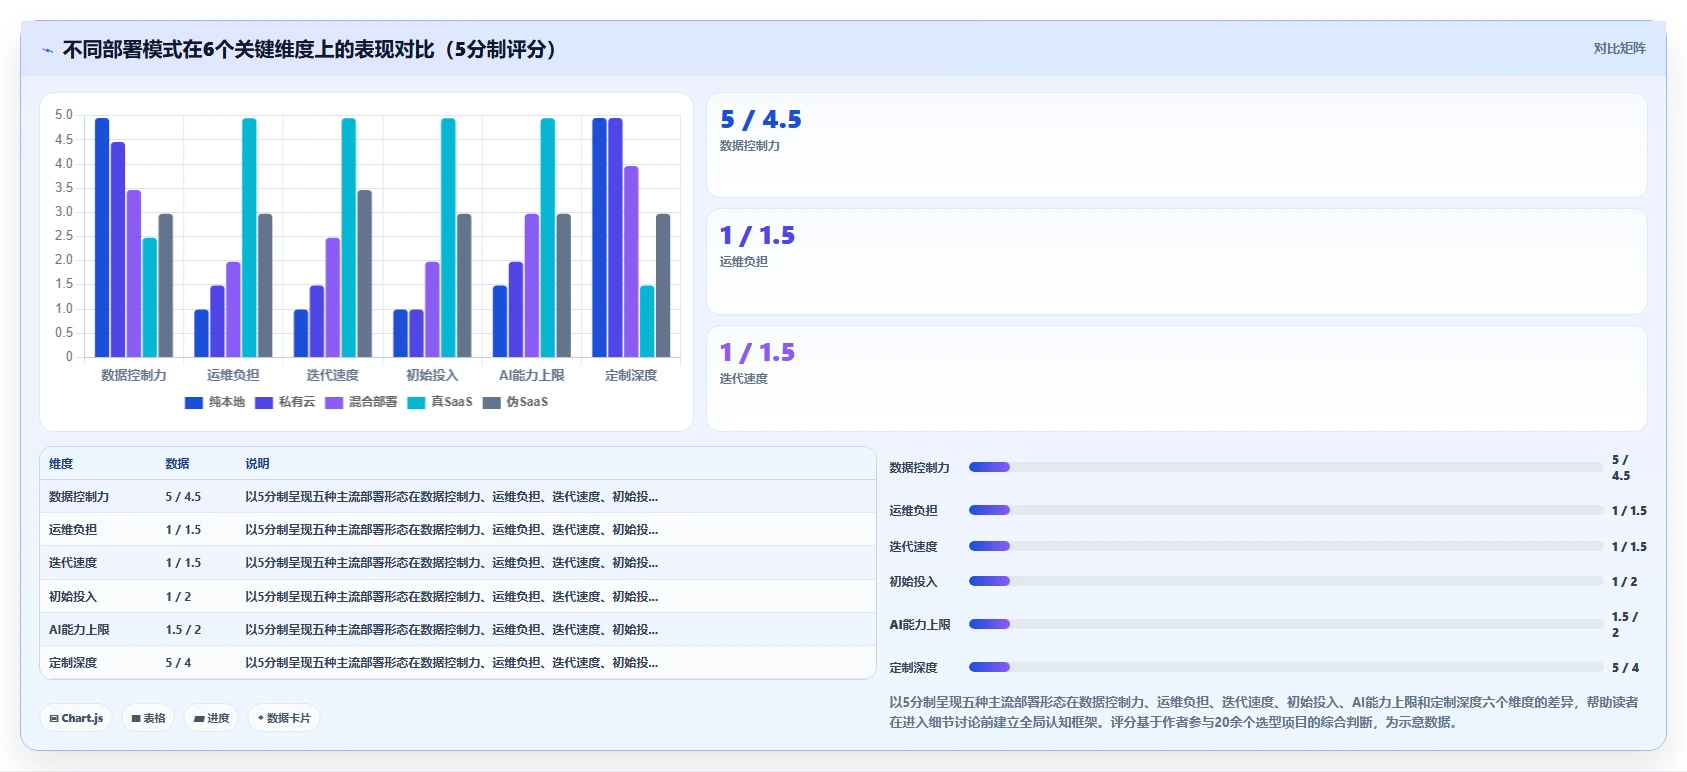Click the 说明 column header
Viewport: 1687px width, 772px height.
coord(257,464)
